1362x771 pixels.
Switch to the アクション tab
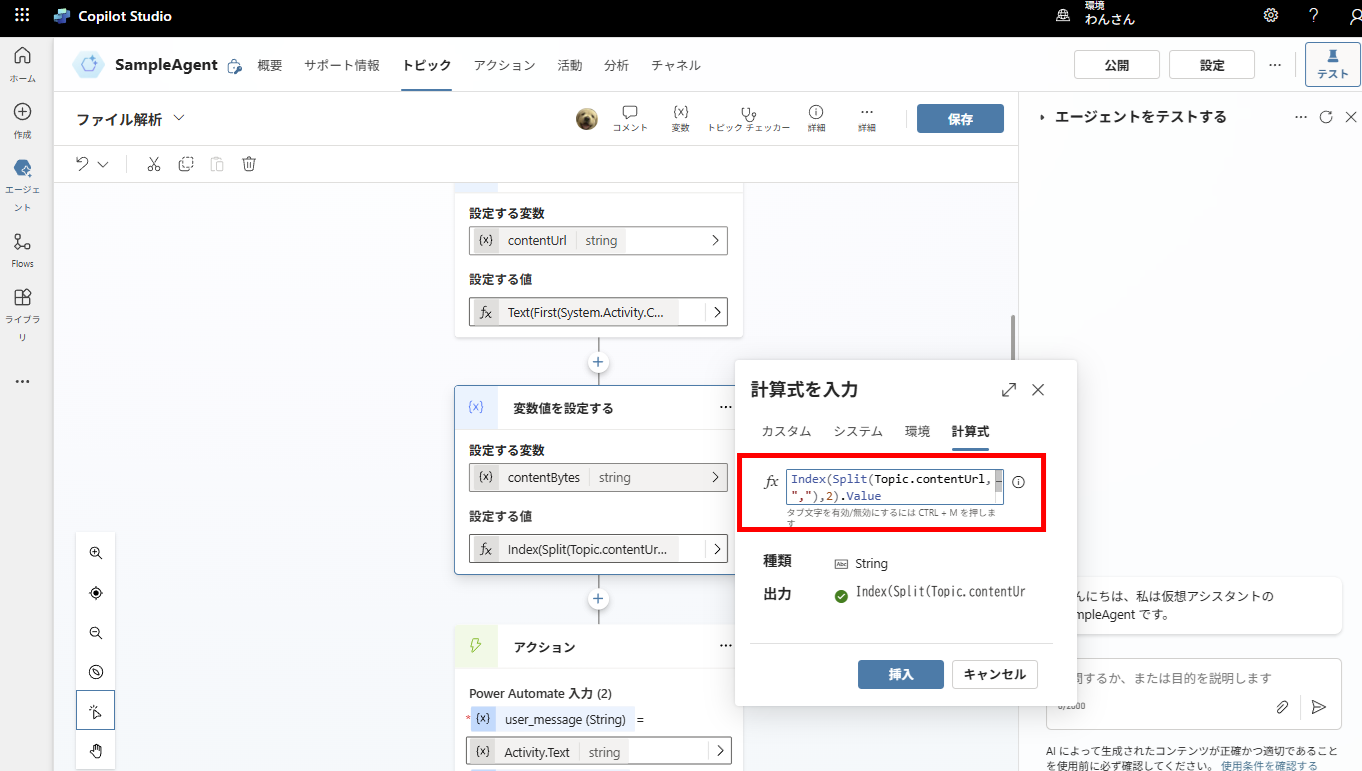(504, 65)
